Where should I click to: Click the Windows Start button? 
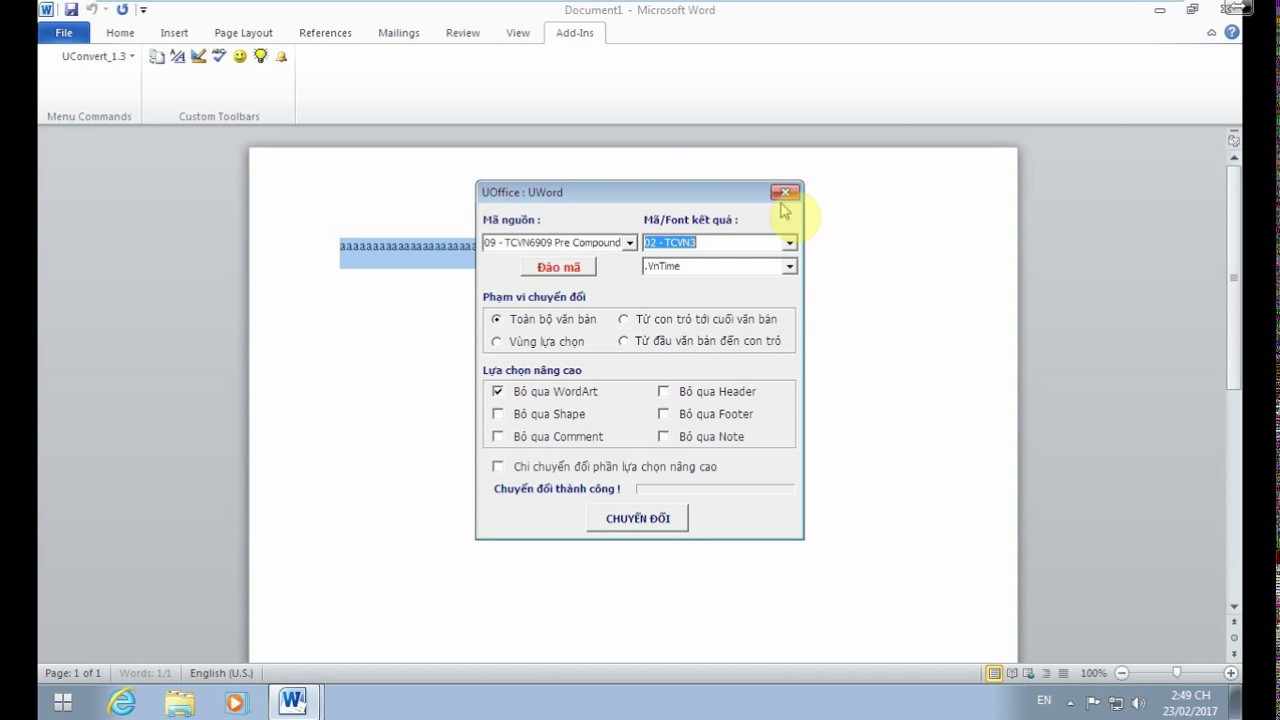coord(62,702)
